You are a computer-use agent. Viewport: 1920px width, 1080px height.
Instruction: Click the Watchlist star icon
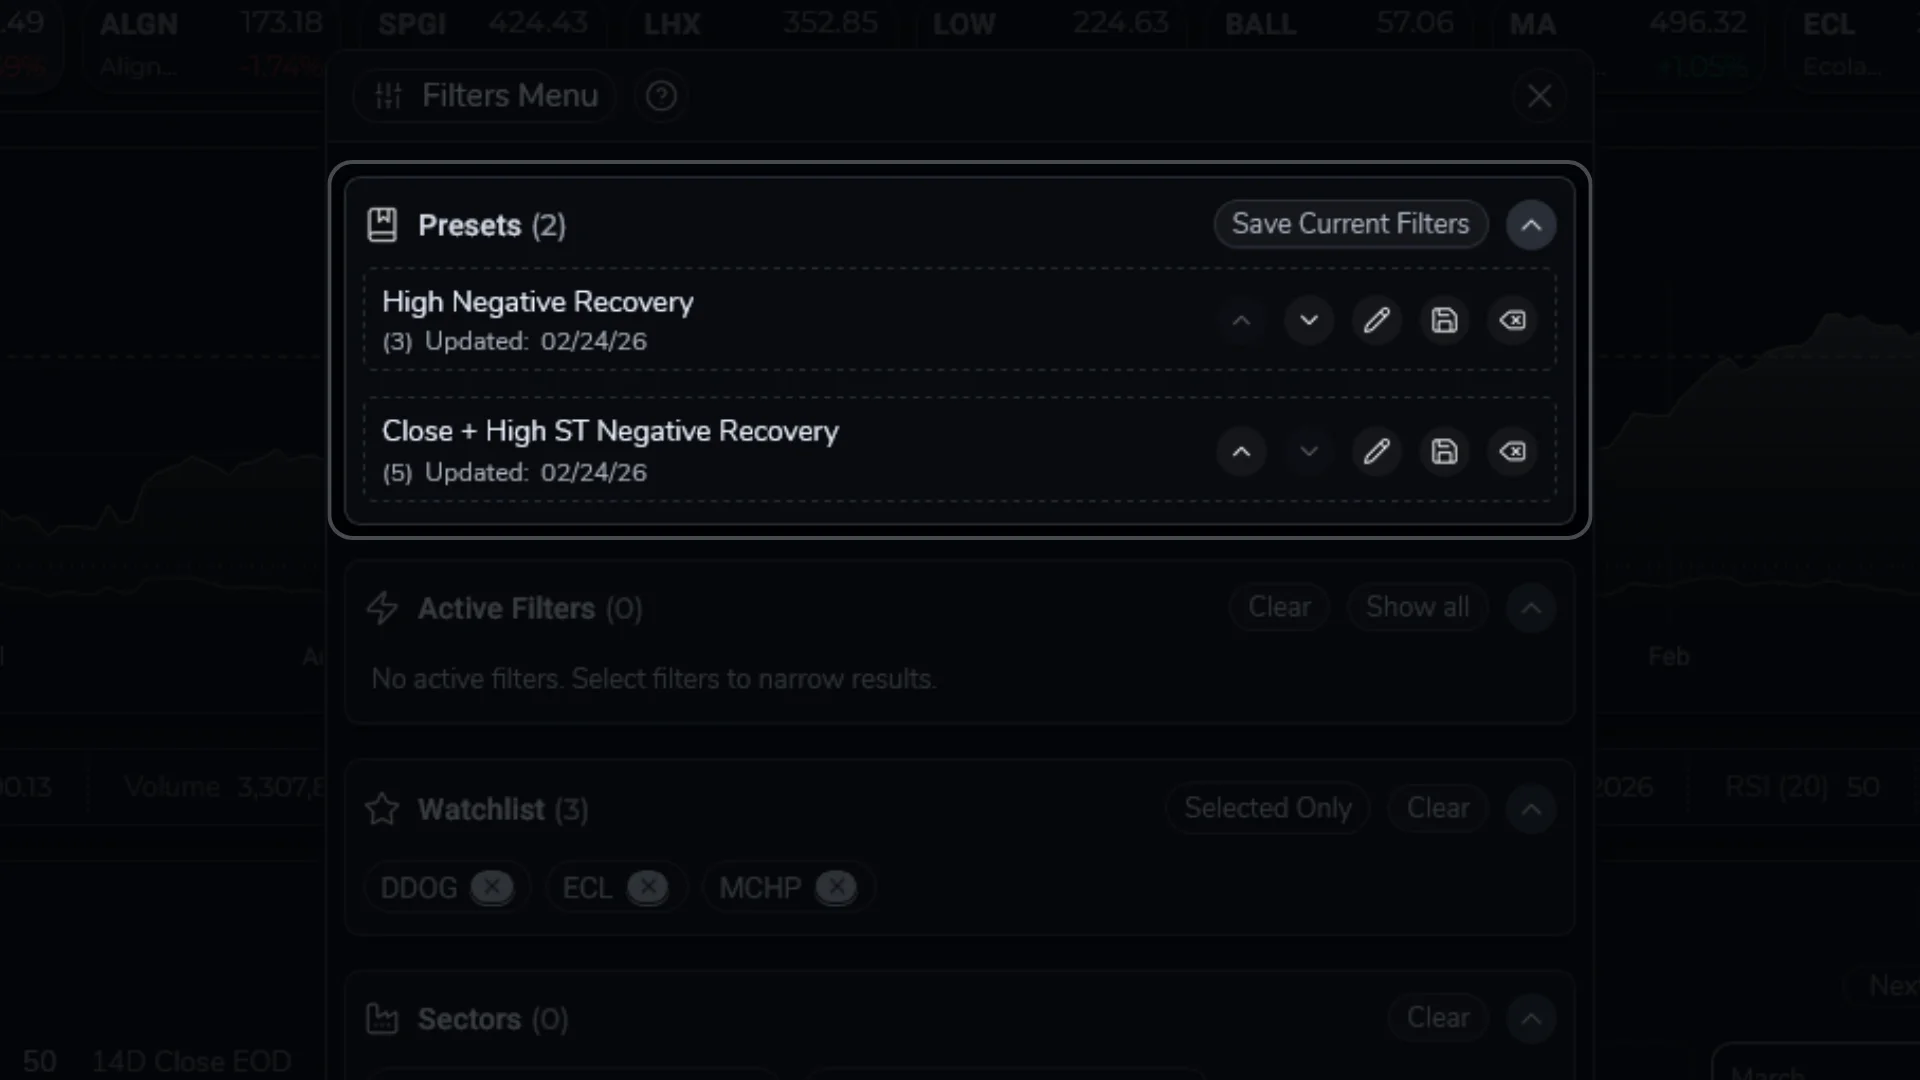click(x=382, y=810)
